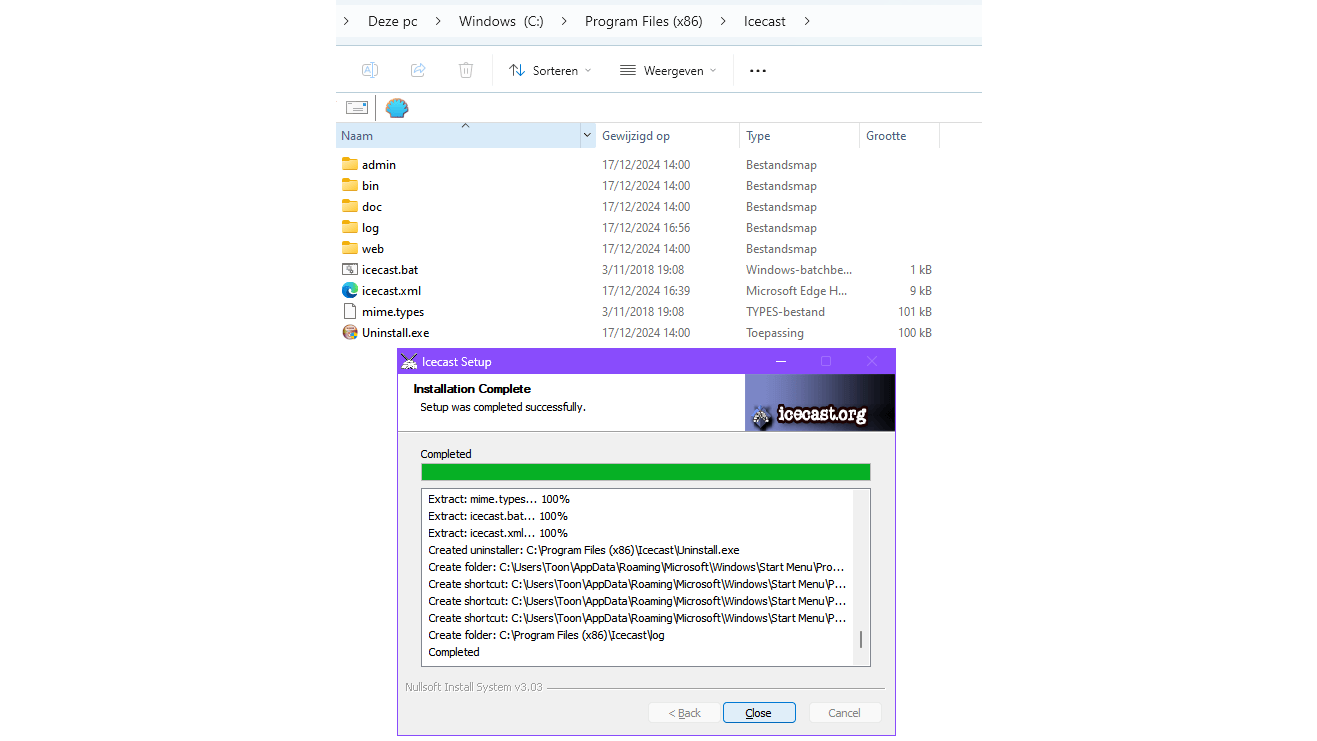Image resolution: width=1317 pixels, height=741 pixels.
Task: Click the Cancel button in Icecast Setup
Action: 845,713
